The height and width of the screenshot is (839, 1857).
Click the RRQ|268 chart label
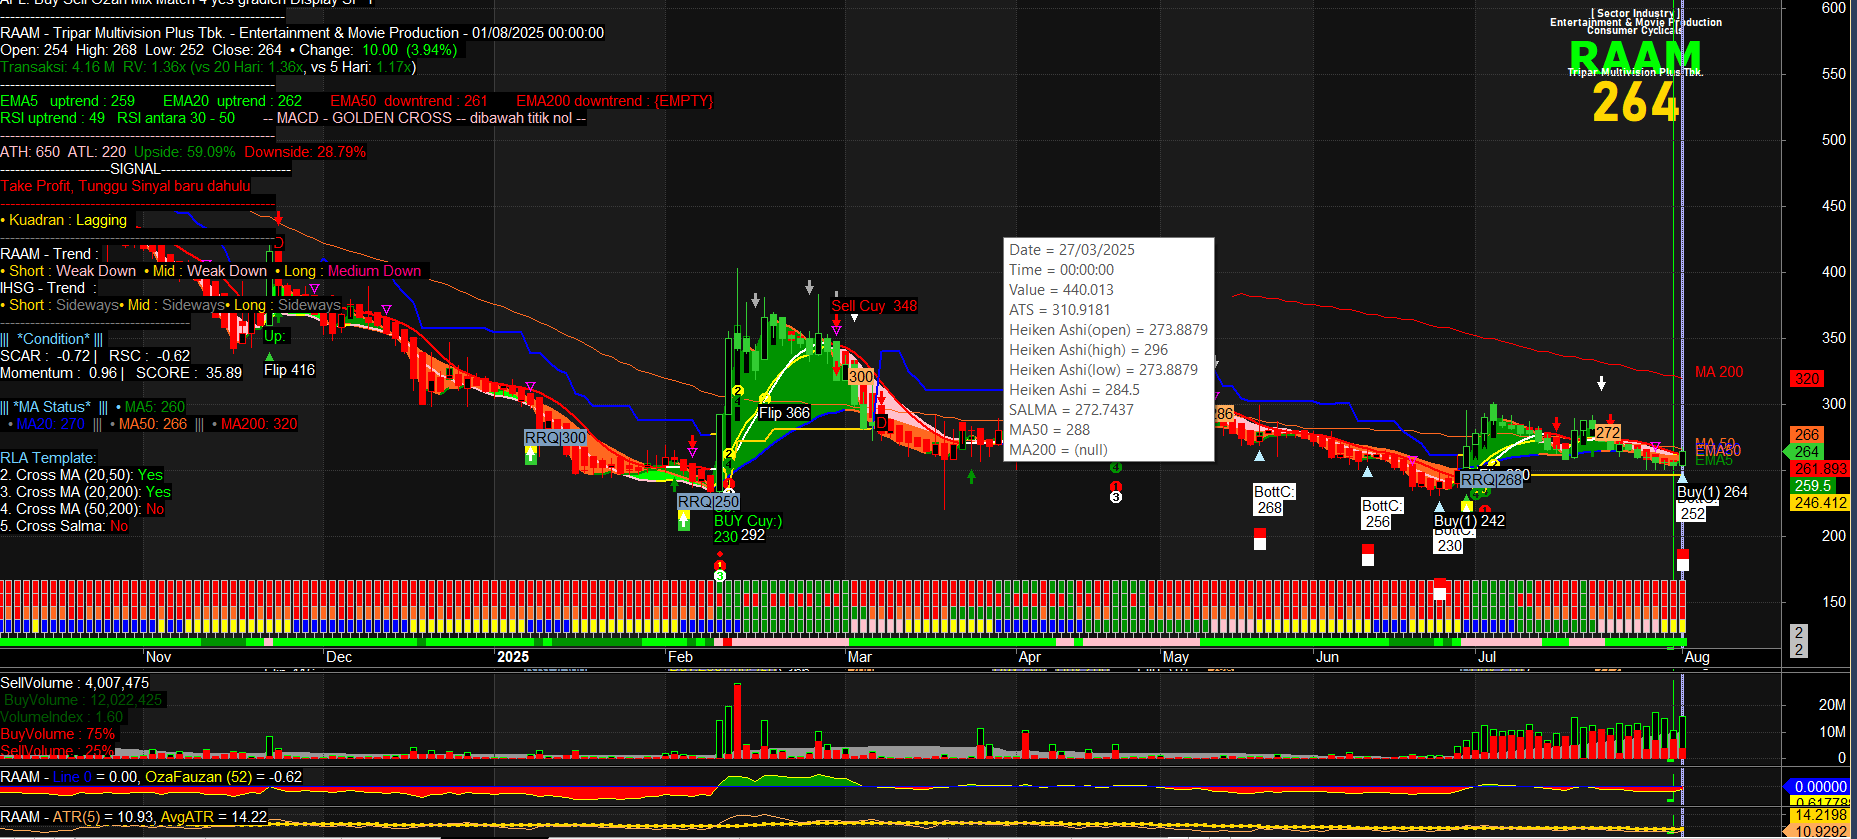tap(1491, 480)
